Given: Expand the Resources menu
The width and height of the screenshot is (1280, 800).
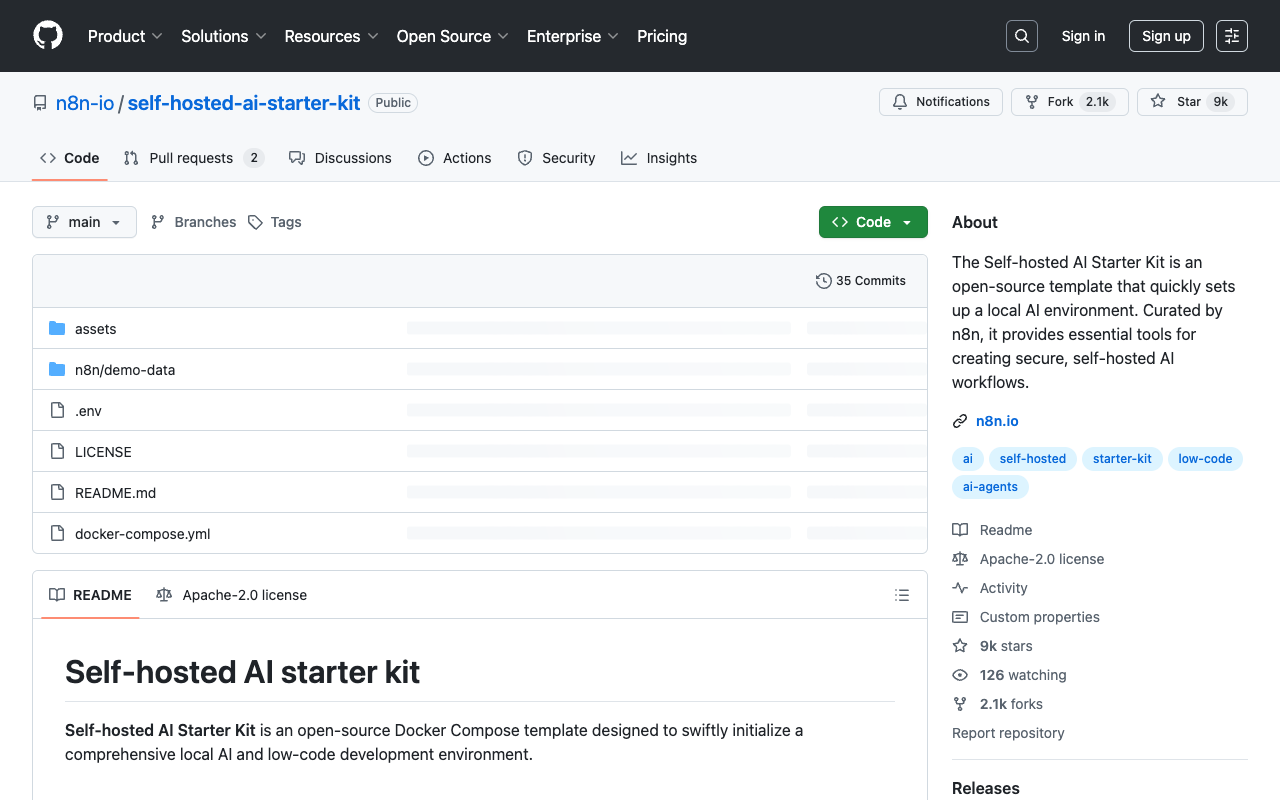Looking at the screenshot, I should pos(331,36).
